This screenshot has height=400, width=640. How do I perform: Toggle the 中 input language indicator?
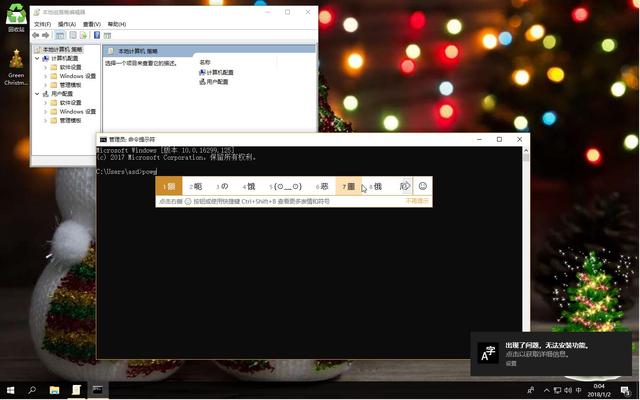[578, 391]
